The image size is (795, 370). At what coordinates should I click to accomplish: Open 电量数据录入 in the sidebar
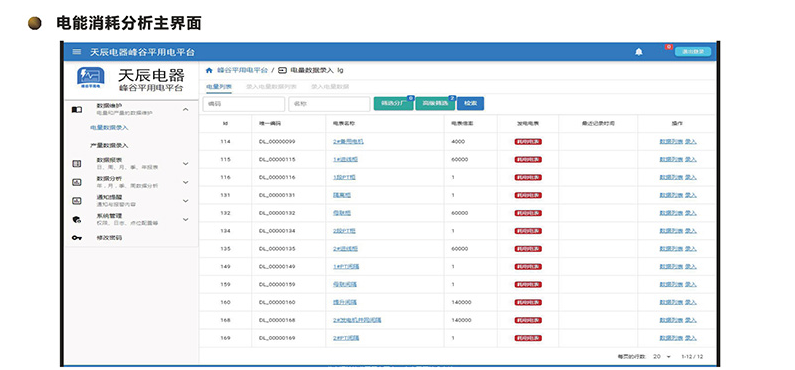[x=109, y=128]
